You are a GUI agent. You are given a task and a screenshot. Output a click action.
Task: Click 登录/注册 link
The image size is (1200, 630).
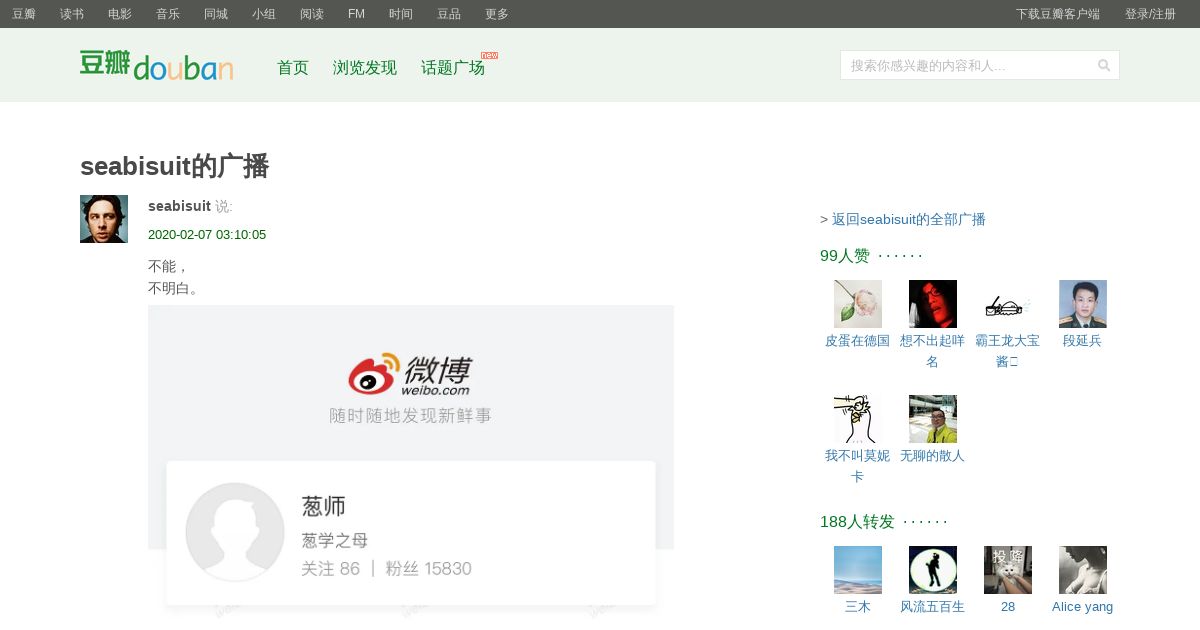point(1150,14)
